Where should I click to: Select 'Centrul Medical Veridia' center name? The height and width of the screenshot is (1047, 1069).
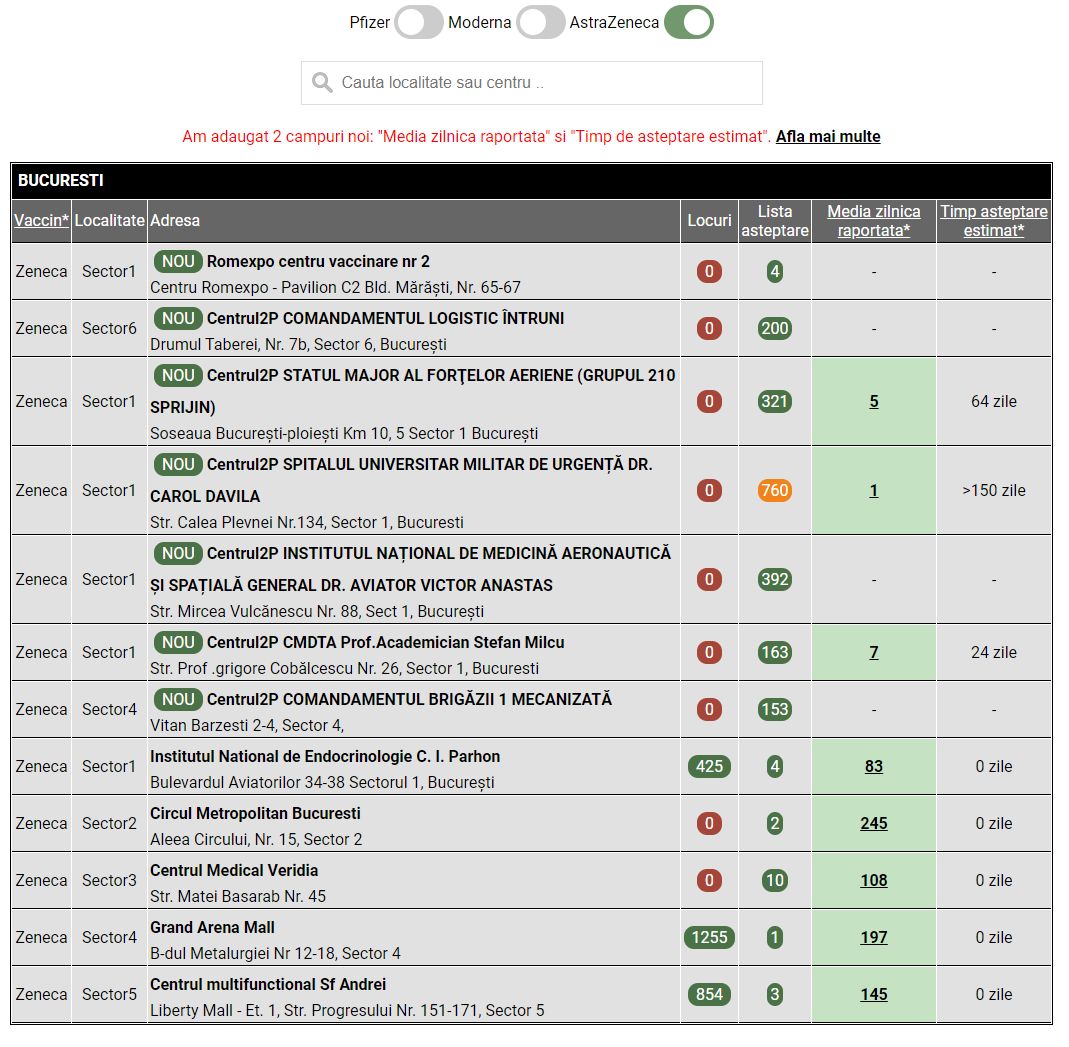234,870
